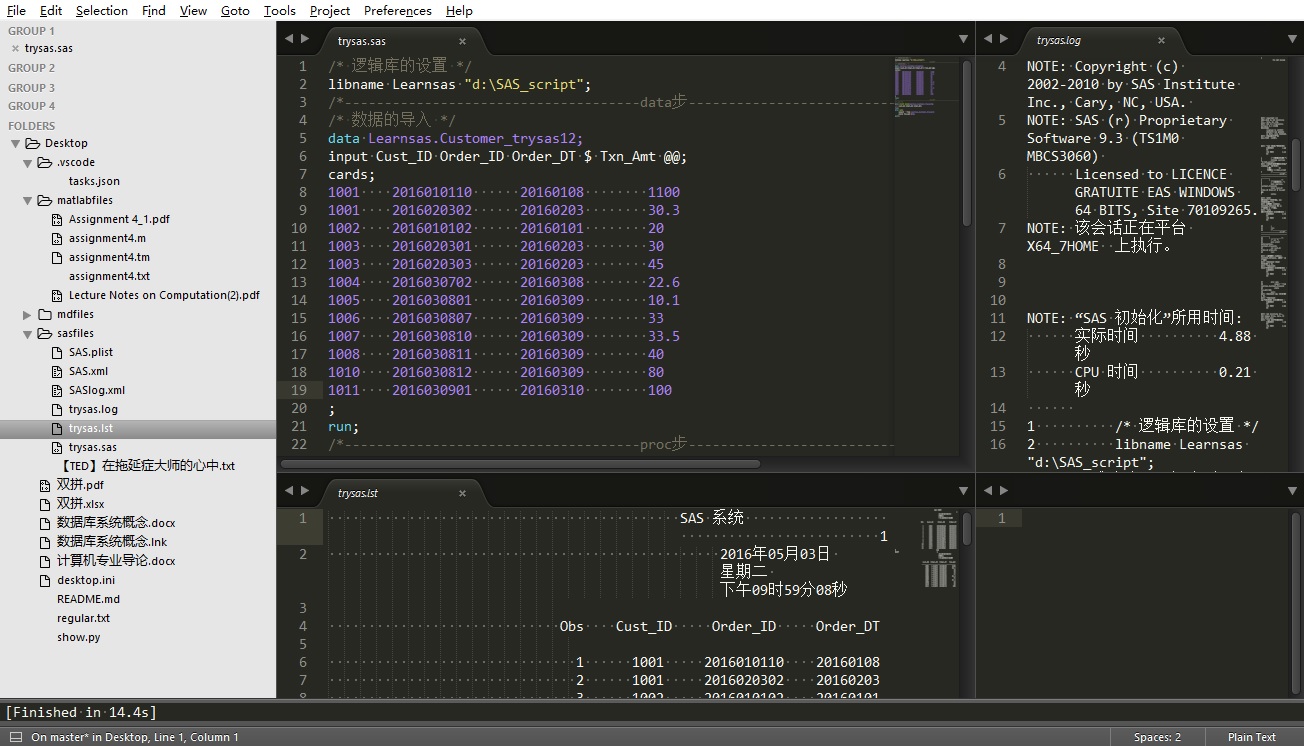Open trysas.log in the sidebar tree
The width and height of the screenshot is (1304, 746).
93,409
